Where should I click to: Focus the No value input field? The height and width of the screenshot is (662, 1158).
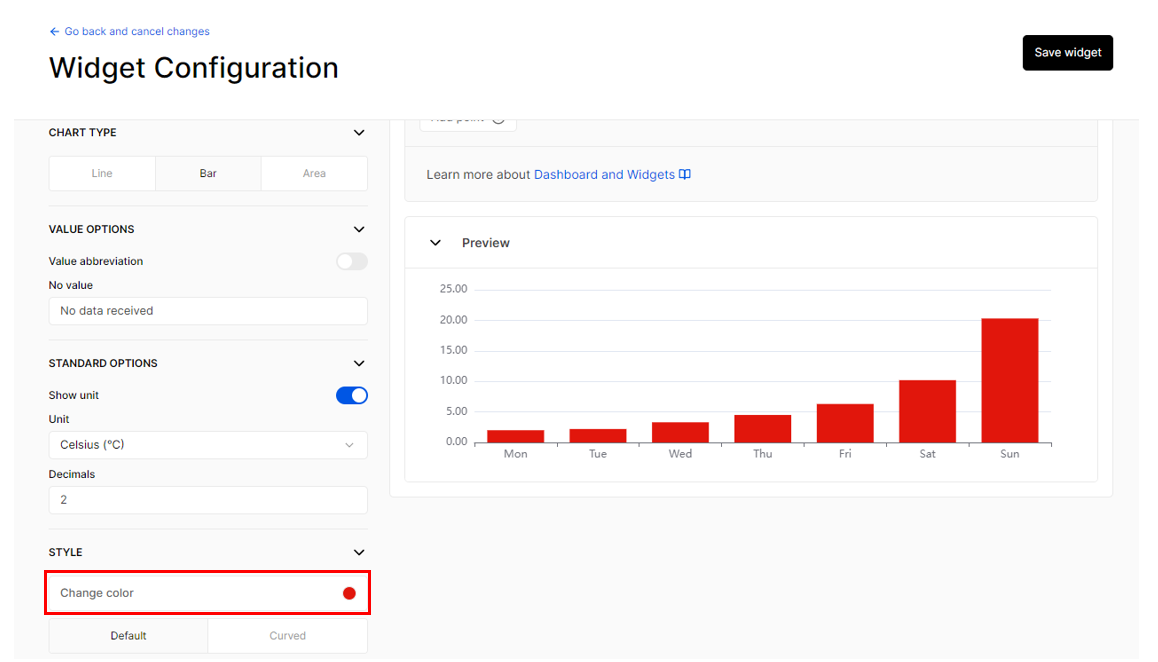coord(208,311)
